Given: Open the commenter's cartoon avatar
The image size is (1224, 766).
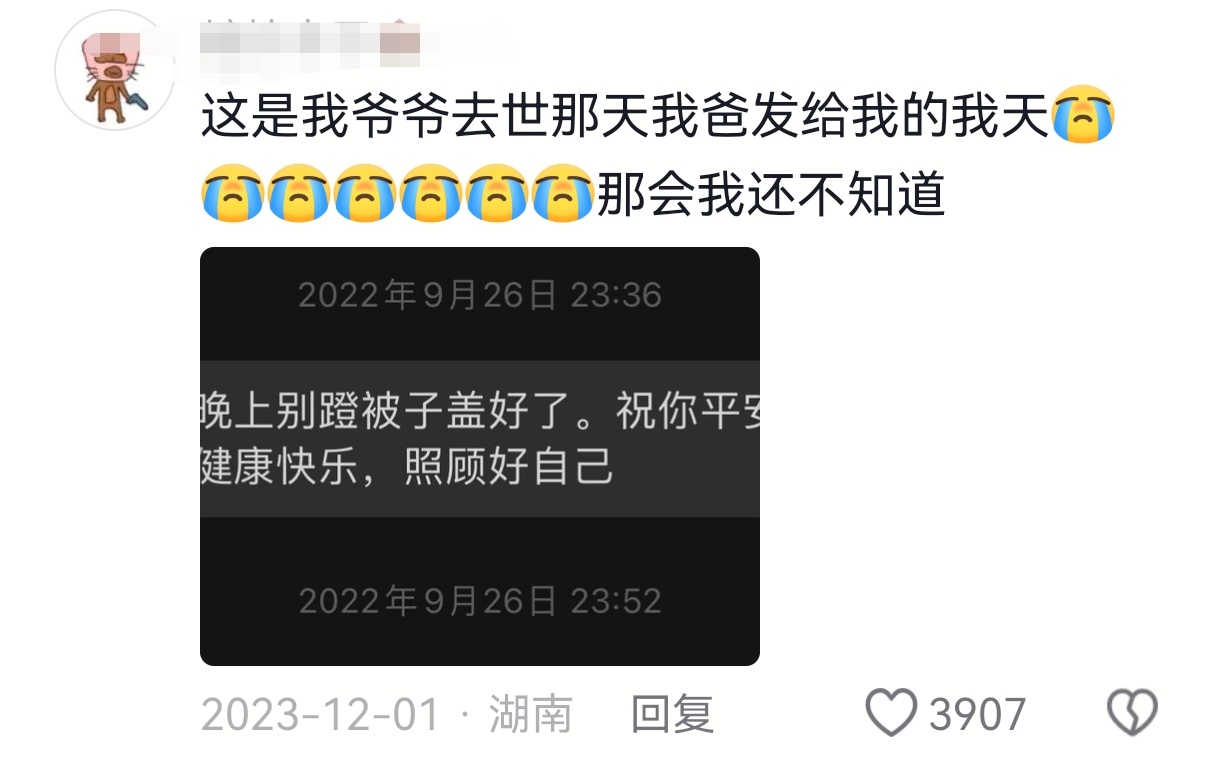Looking at the screenshot, I should (x=115, y=70).
